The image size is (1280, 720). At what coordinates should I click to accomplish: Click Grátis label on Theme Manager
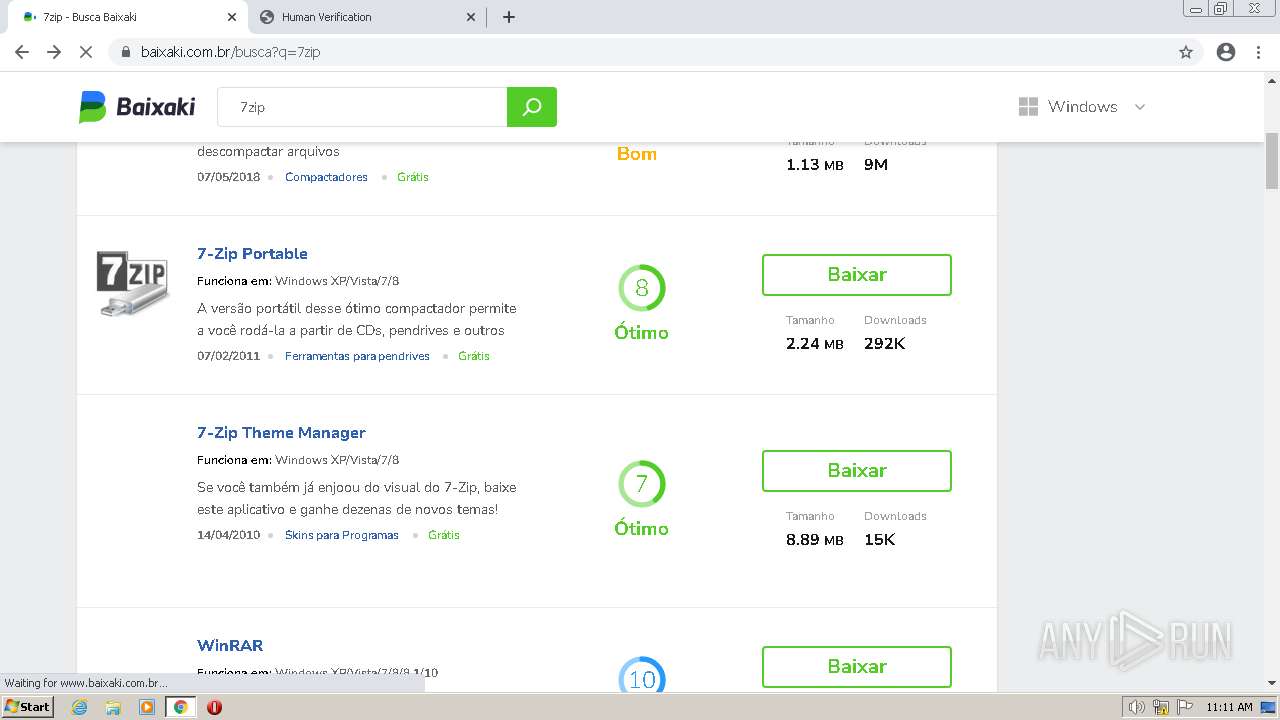tap(444, 535)
